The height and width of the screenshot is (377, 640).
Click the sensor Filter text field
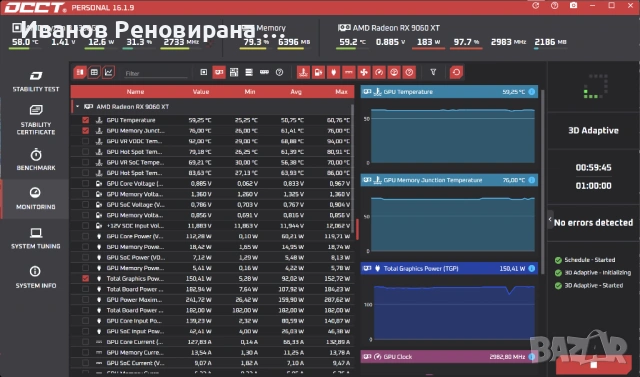[x=156, y=73]
